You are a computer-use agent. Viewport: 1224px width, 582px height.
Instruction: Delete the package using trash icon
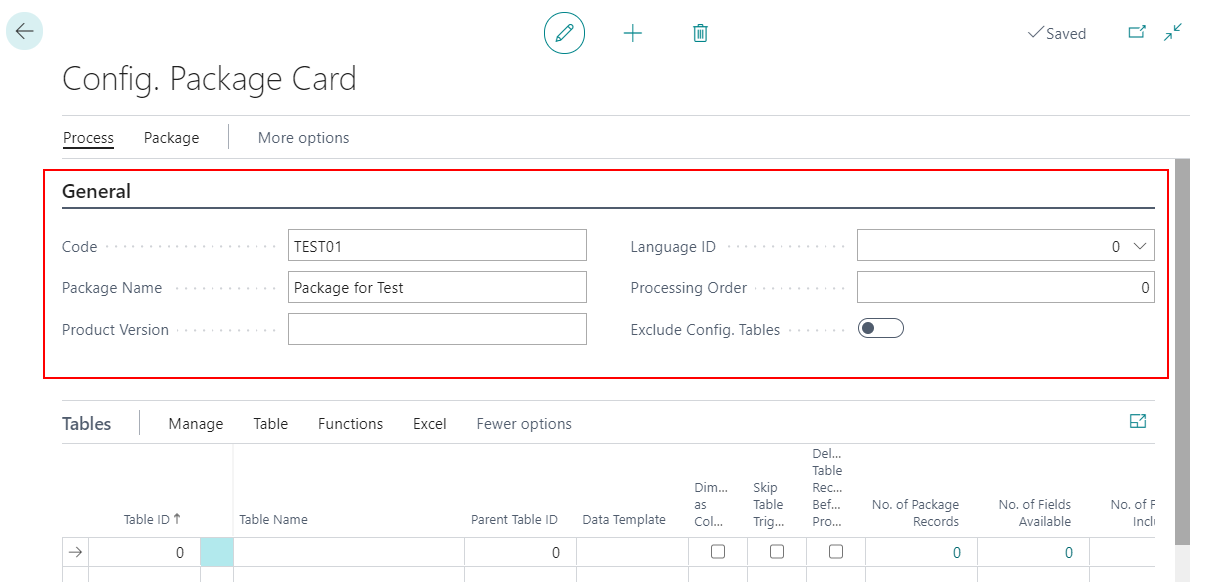click(700, 32)
